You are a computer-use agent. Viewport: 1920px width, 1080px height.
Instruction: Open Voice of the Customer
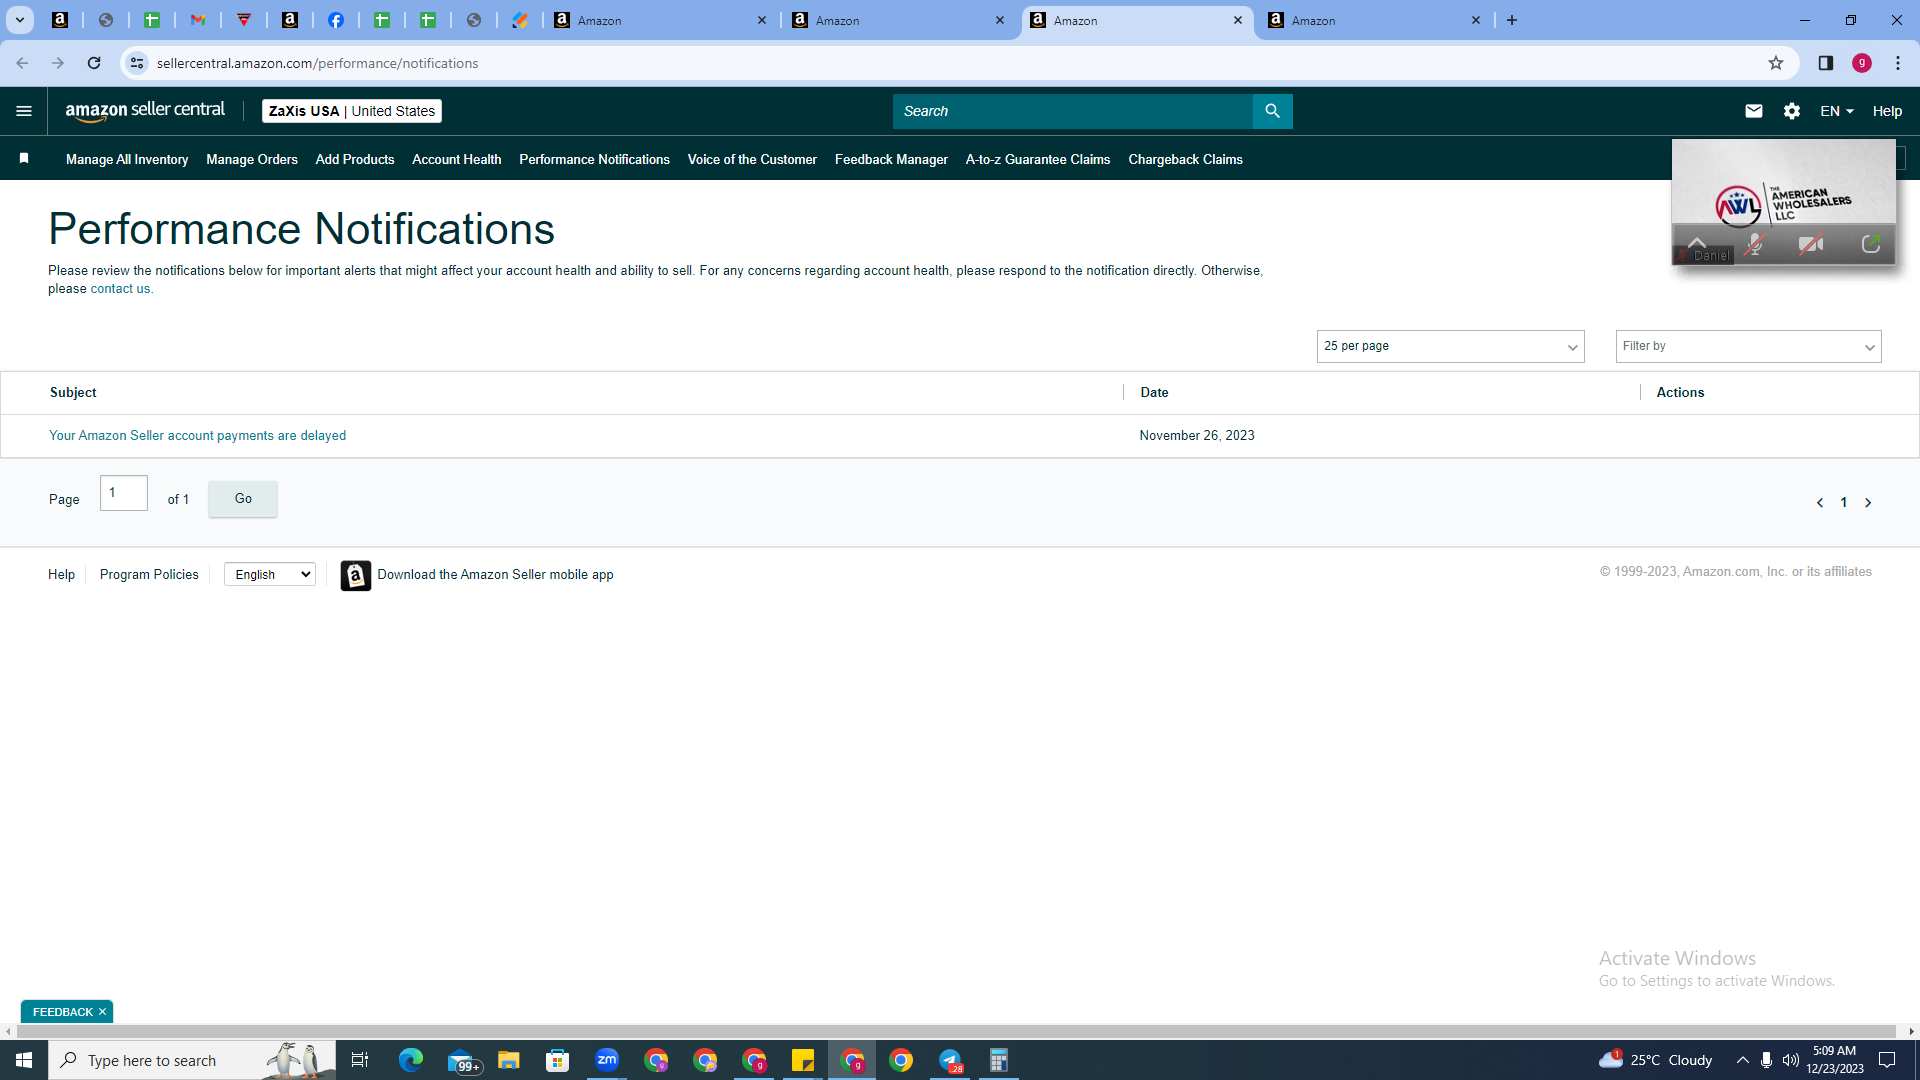pyautogui.click(x=752, y=159)
